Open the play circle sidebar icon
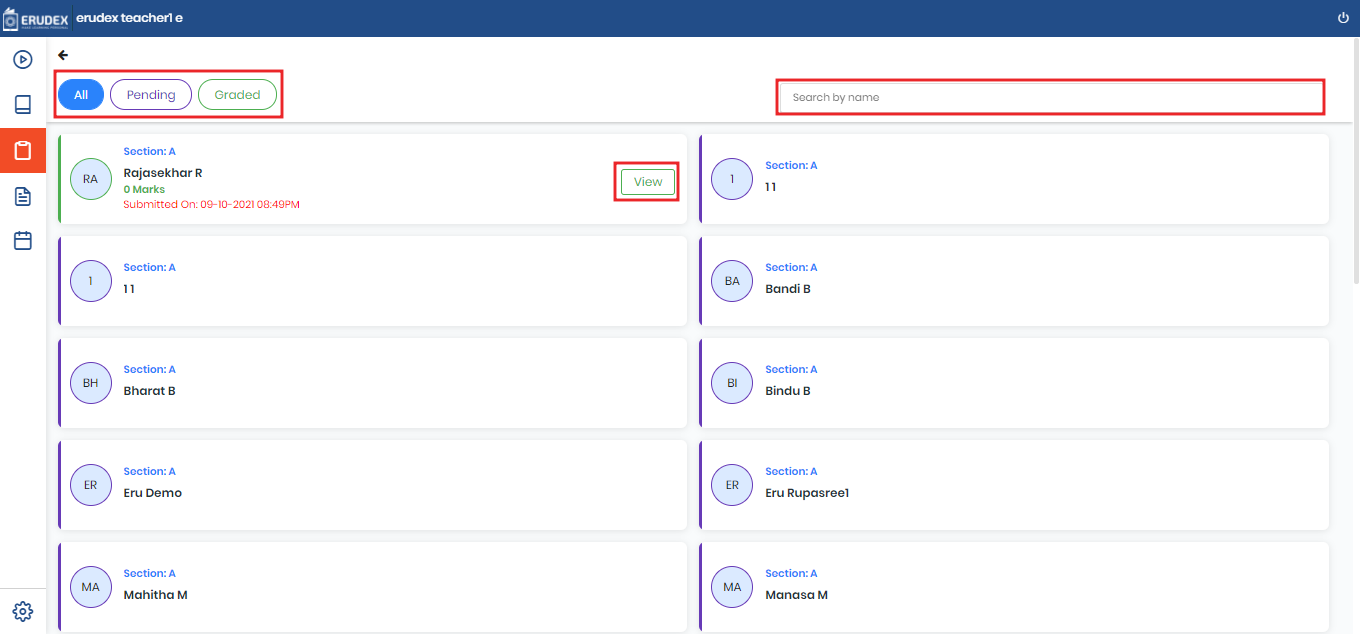This screenshot has width=1360, height=634. pos(23,59)
